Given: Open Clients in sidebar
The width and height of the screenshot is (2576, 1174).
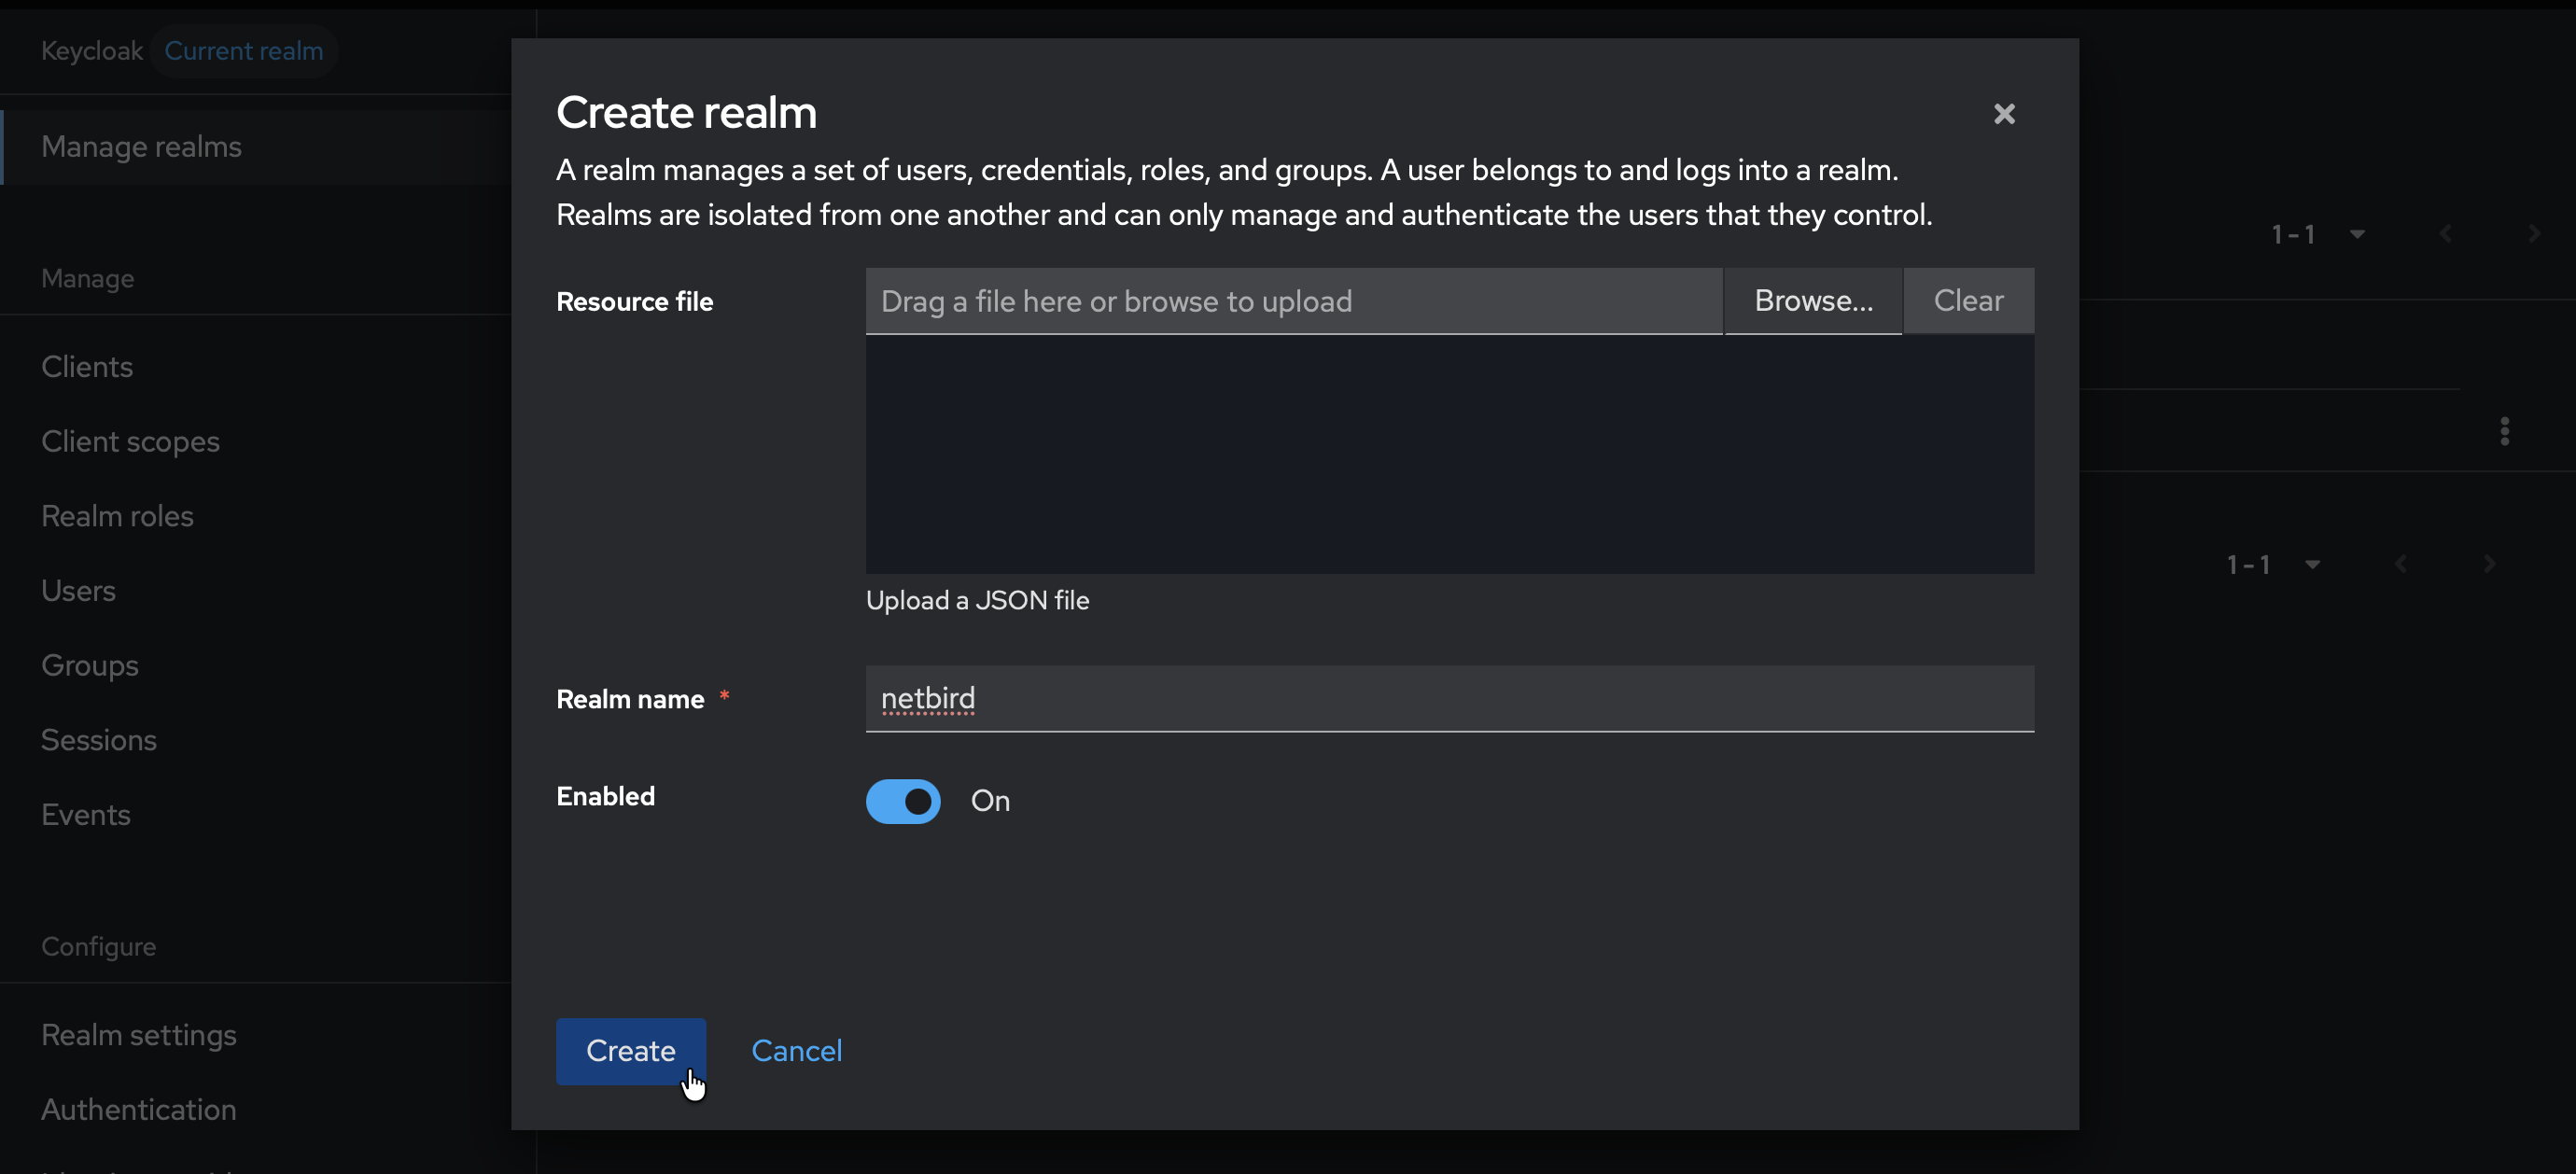Looking at the screenshot, I should pos(87,367).
